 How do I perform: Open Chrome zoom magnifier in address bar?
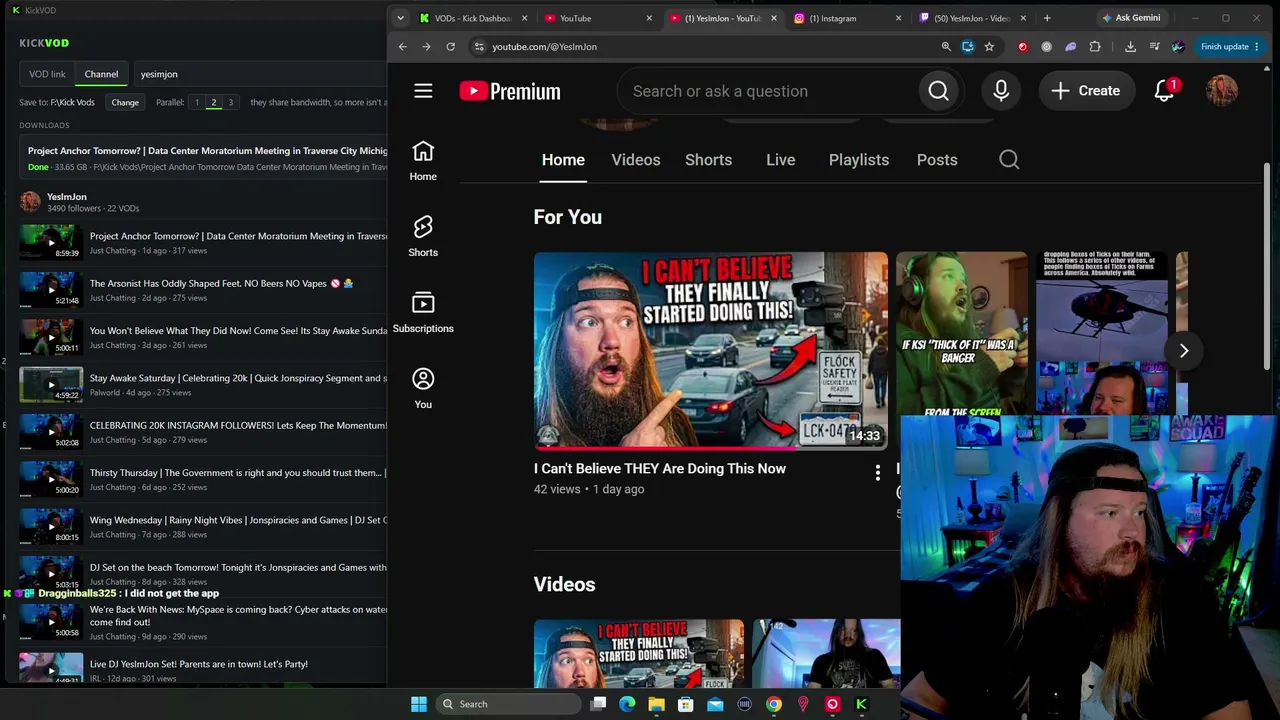click(x=946, y=47)
